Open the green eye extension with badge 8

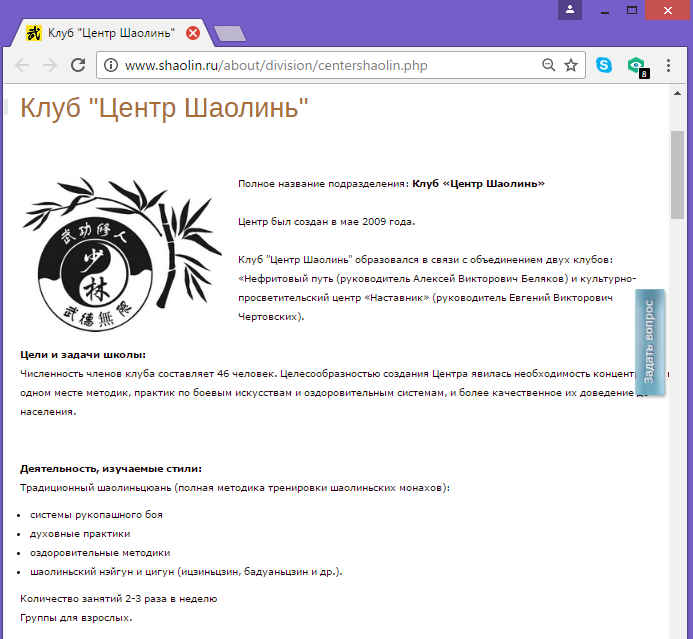638,67
